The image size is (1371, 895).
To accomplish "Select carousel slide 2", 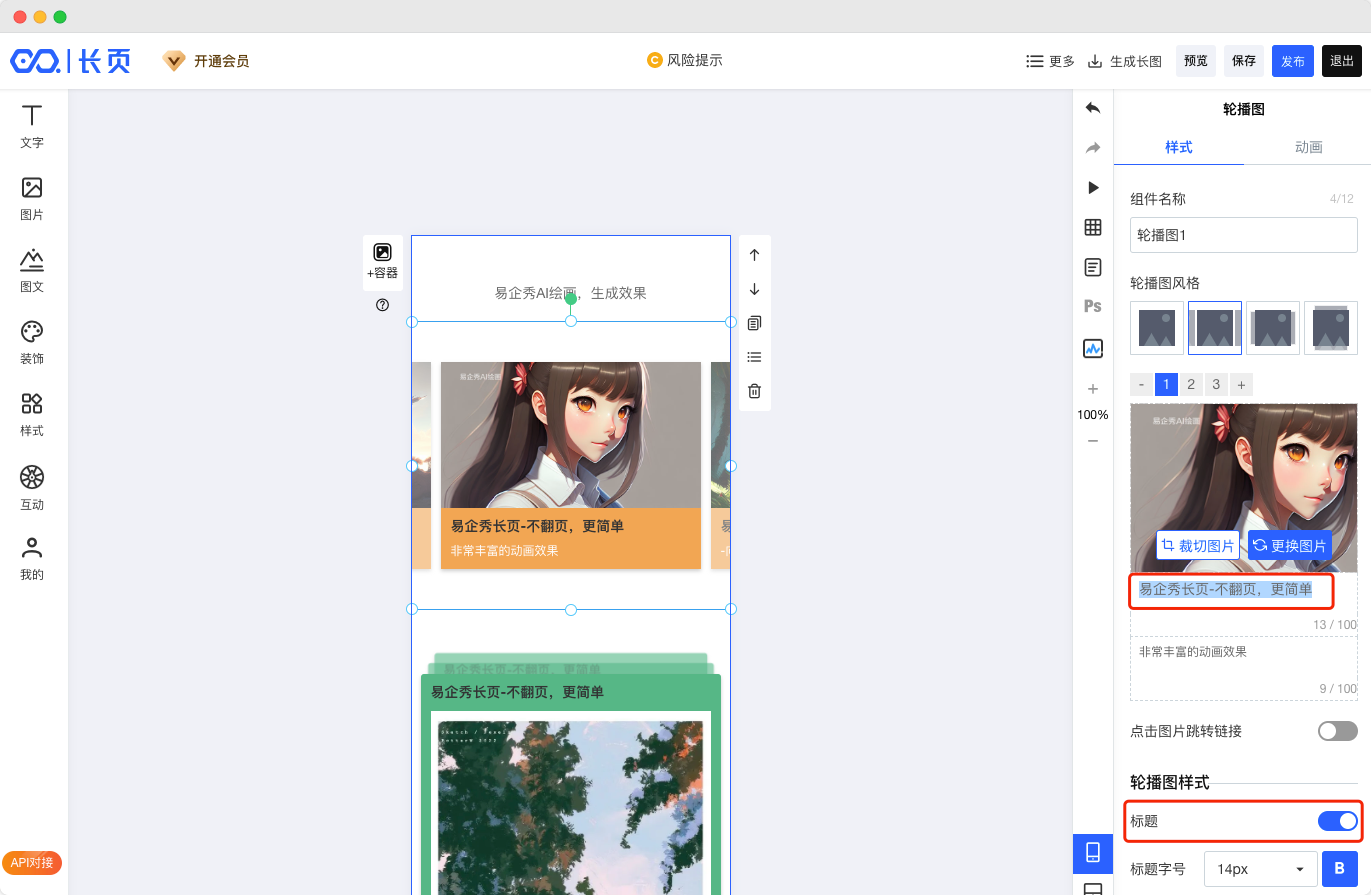I will click(x=1191, y=384).
